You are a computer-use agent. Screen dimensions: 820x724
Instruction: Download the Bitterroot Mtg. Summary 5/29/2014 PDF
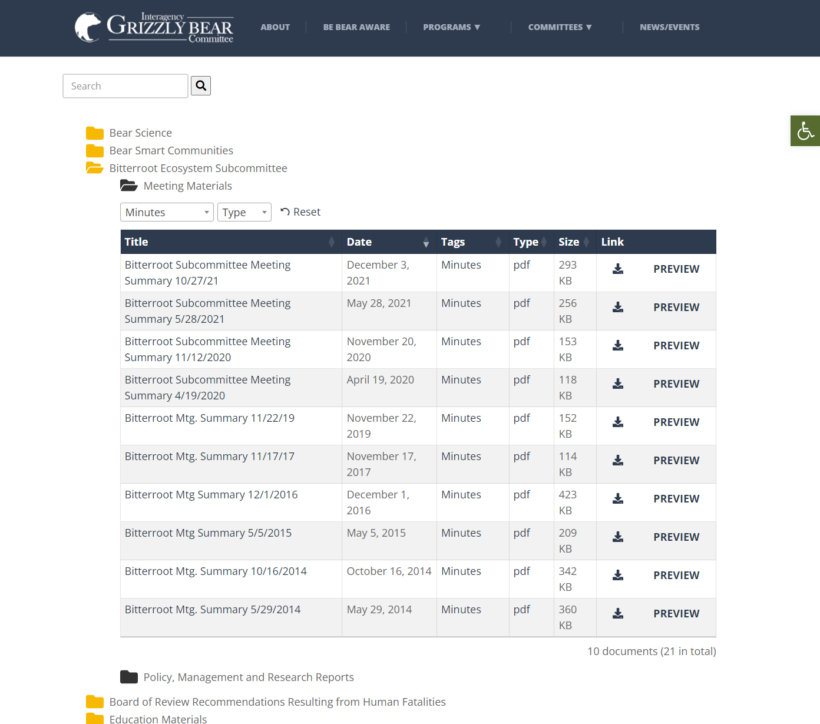618,614
